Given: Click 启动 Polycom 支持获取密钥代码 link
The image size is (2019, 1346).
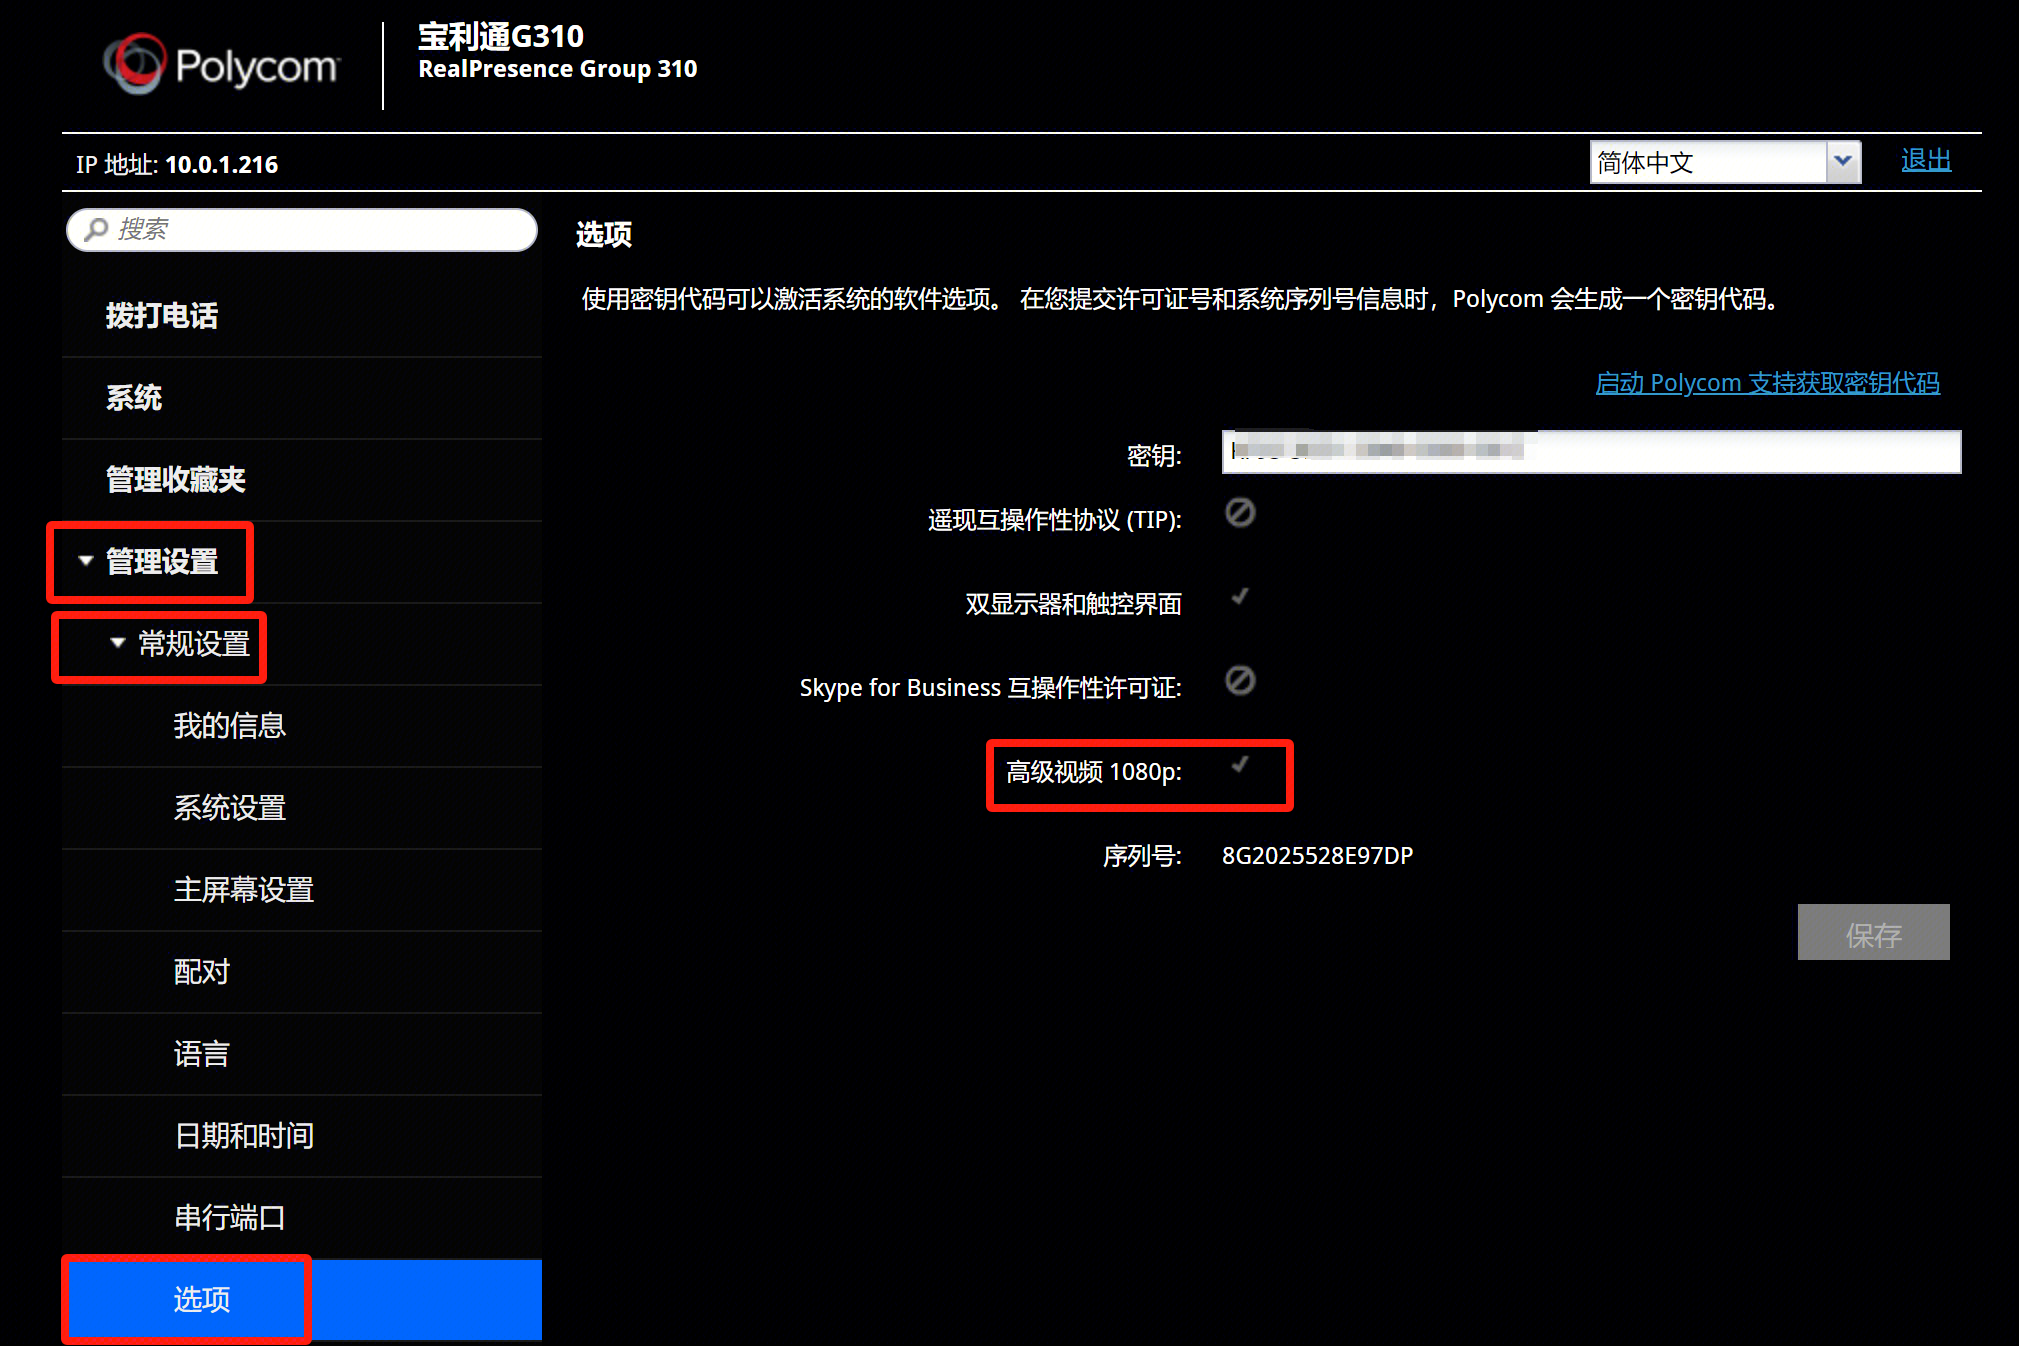Looking at the screenshot, I should pos(1767,383).
